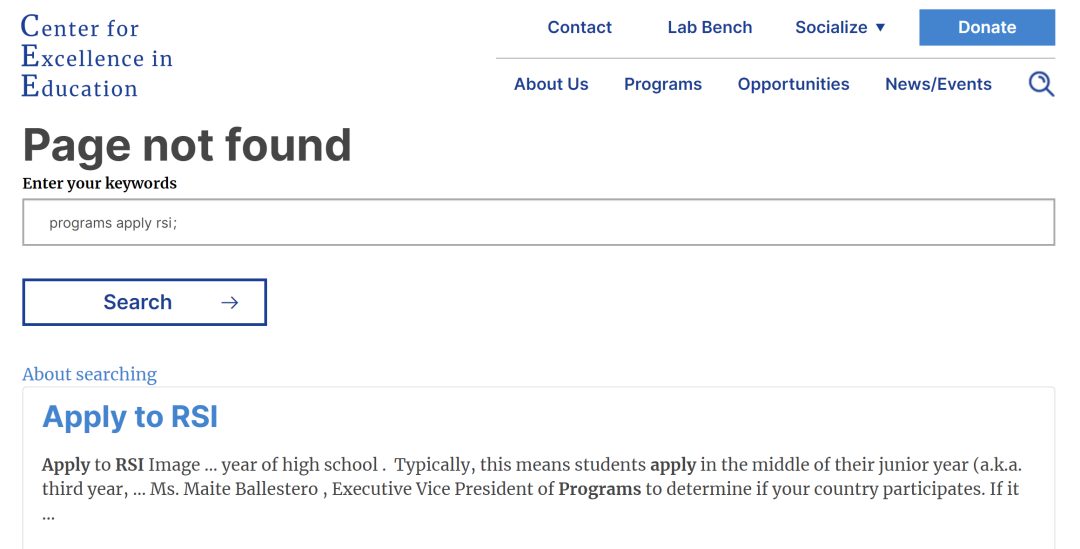Expand the Socialize dropdown arrow
The width and height of the screenshot is (1080, 549).
point(880,28)
